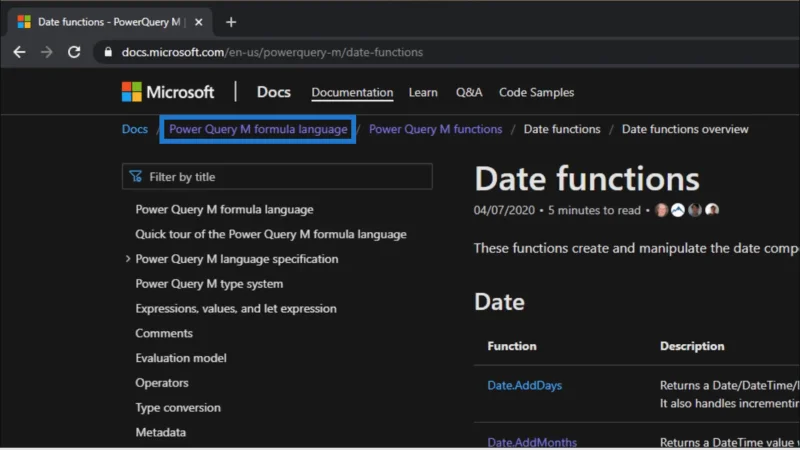Click the browser back arrow

[x=19, y=52]
